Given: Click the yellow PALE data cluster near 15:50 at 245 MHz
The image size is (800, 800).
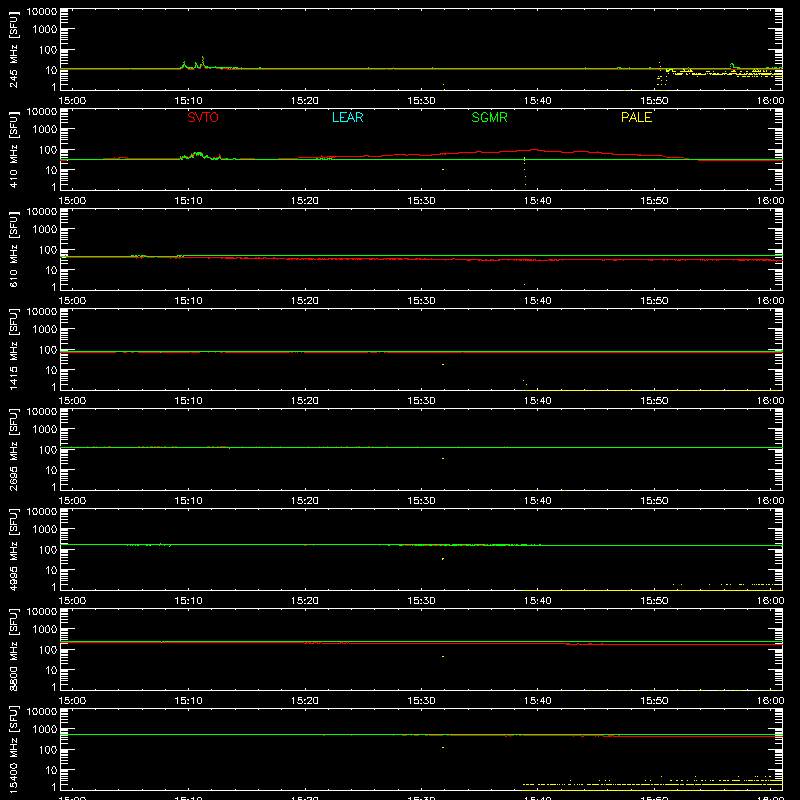Looking at the screenshot, I should point(662,77).
